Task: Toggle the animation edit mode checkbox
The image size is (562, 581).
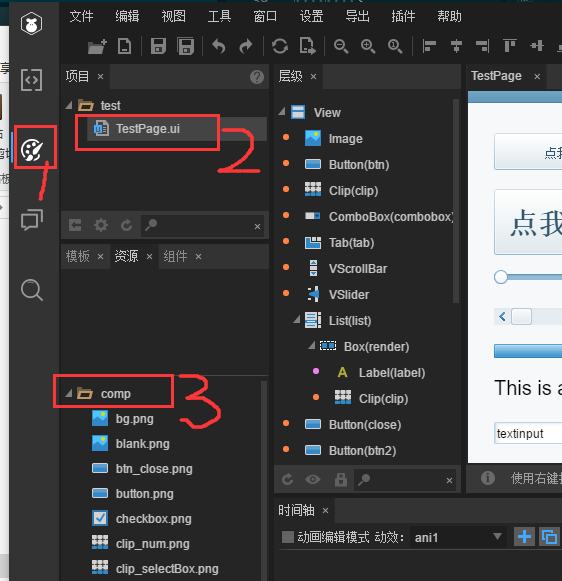Action: 288,537
